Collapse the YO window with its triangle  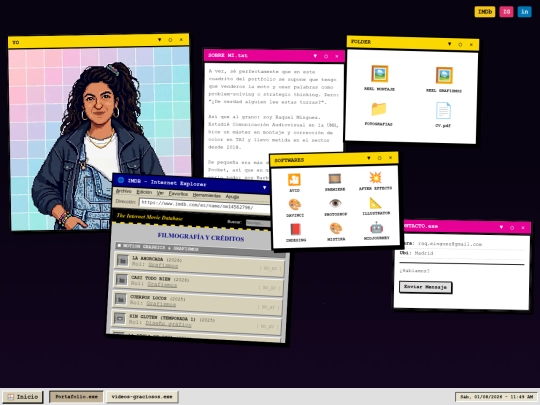pyautogui.click(x=159, y=40)
